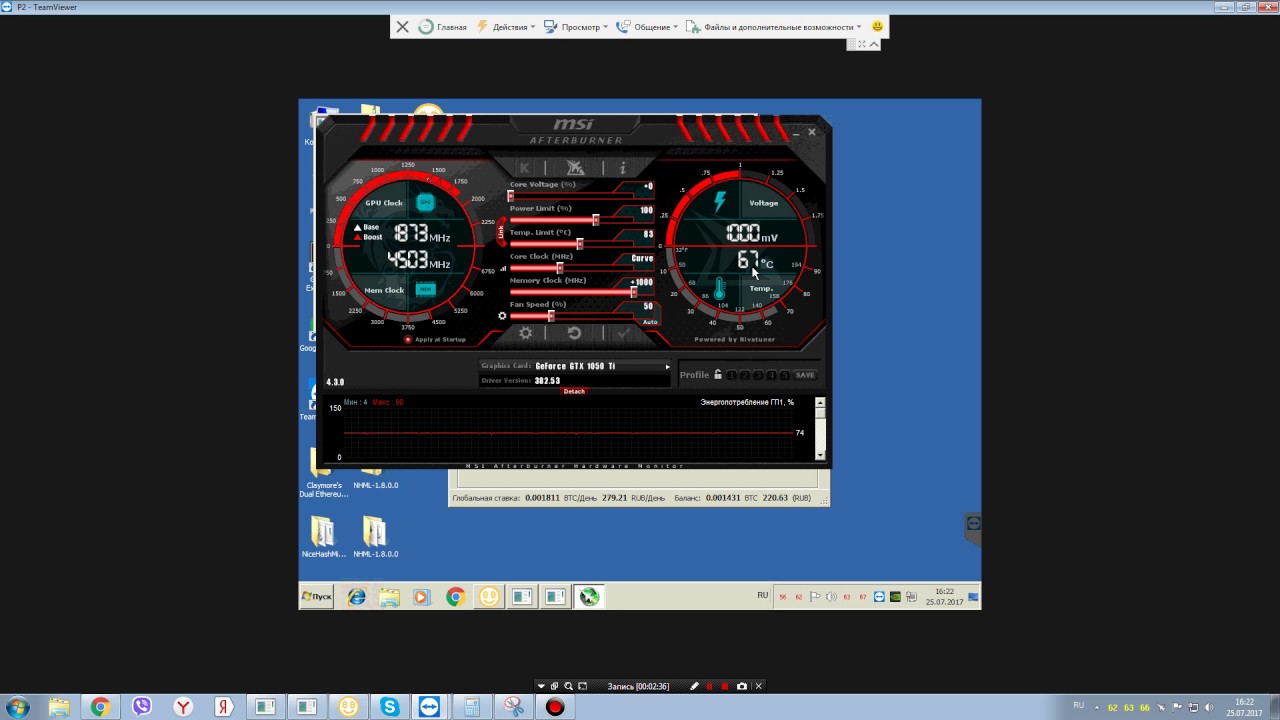
Task: Click the lightning bolt voltage icon
Action: pos(719,202)
